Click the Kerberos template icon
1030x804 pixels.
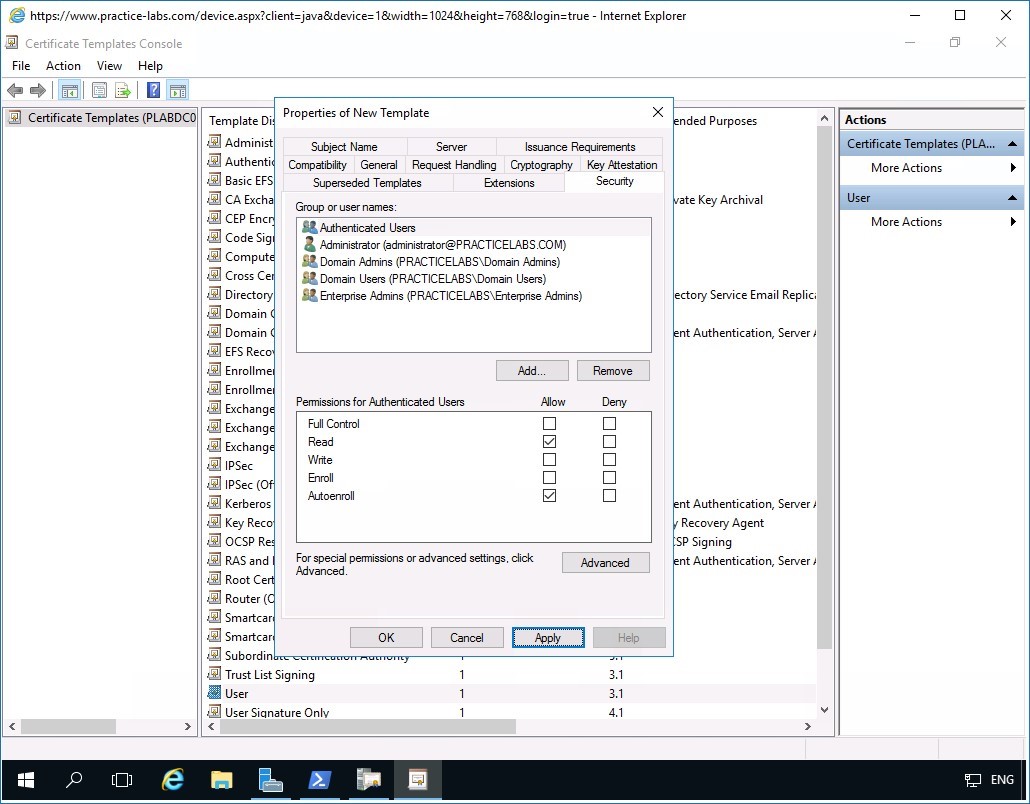pyautogui.click(x=214, y=503)
